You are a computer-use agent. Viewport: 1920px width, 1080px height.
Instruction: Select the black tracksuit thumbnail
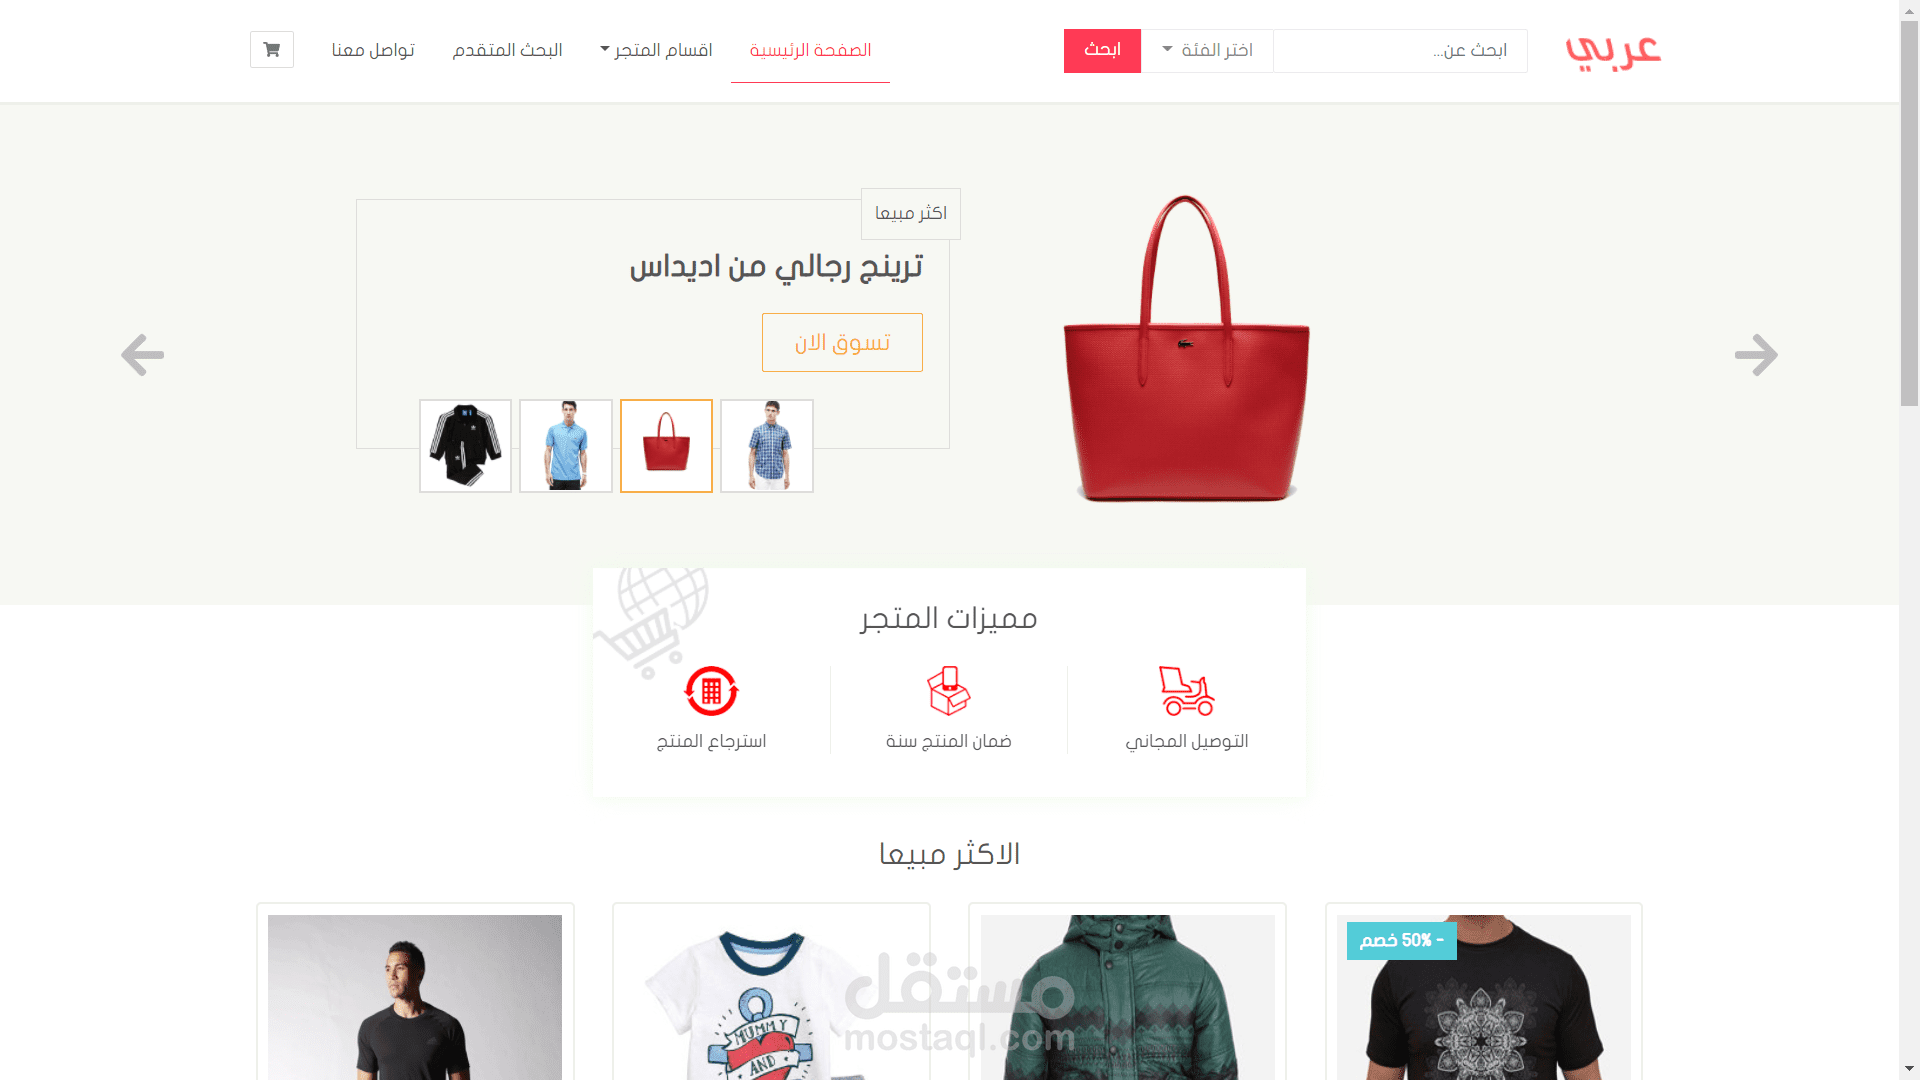point(465,446)
